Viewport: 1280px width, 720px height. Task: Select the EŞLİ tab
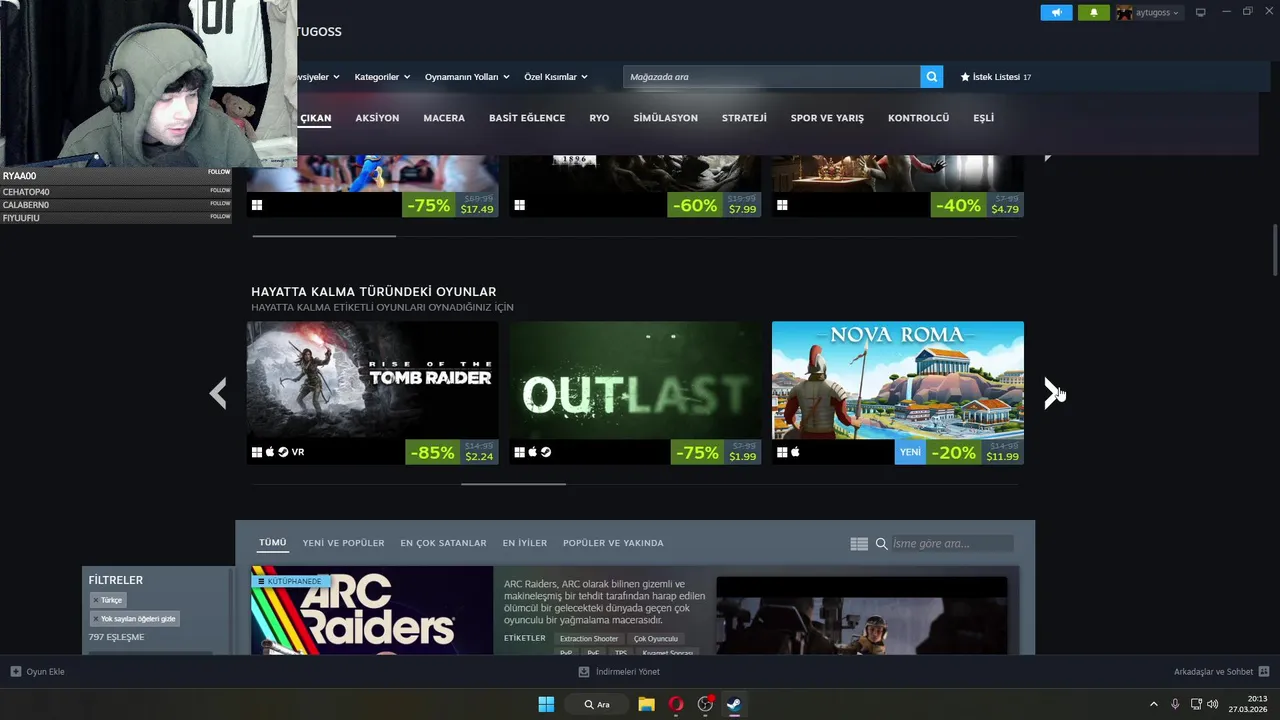pyautogui.click(x=984, y=118)
